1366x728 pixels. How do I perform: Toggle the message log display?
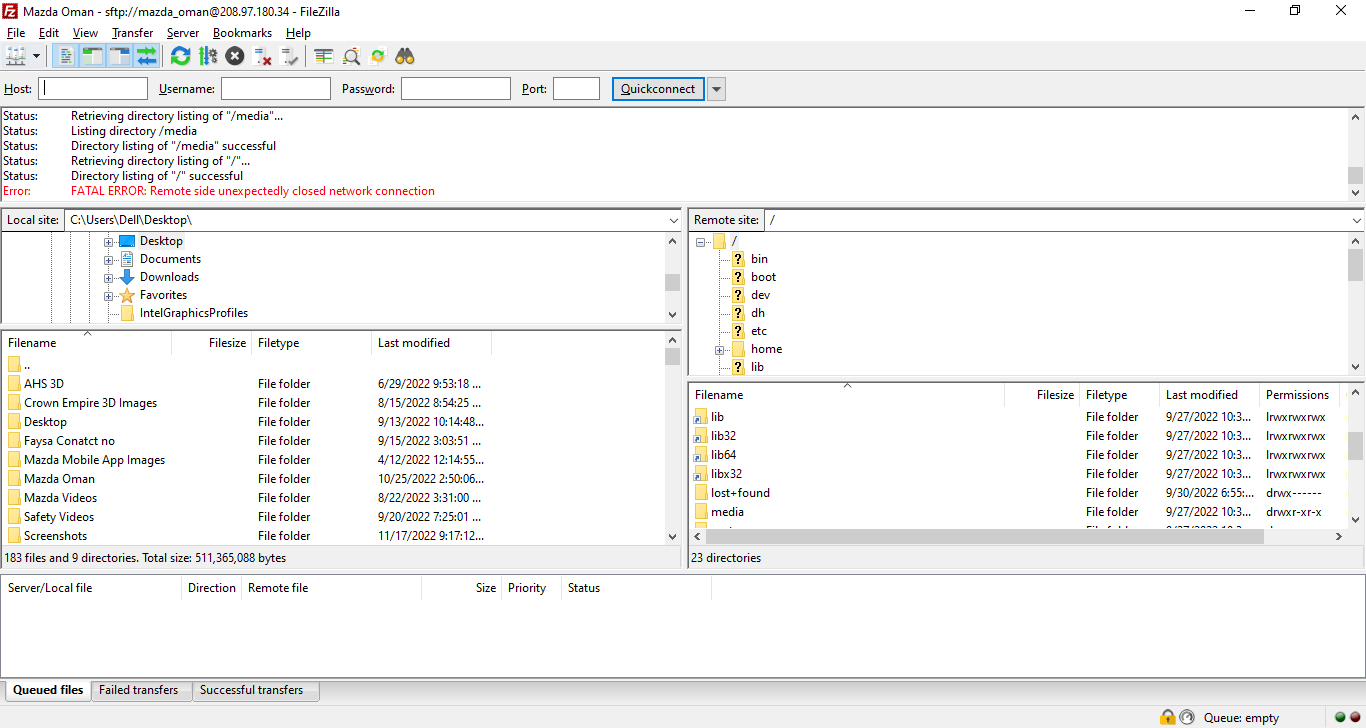click(66, 56)
